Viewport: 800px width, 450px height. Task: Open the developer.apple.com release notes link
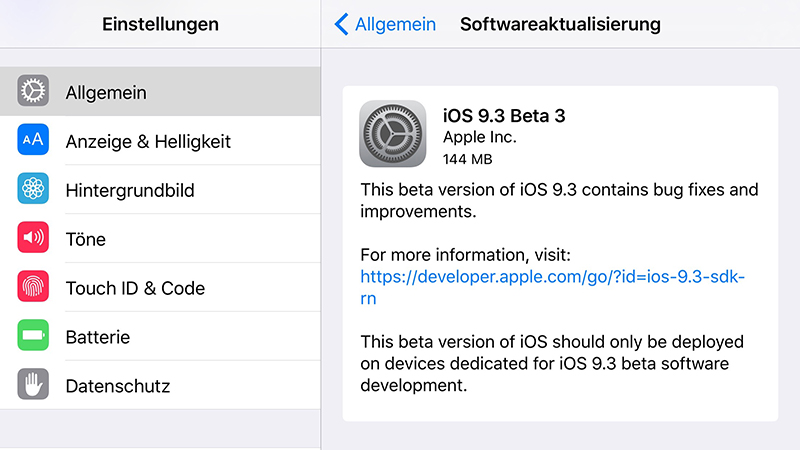click(x=553, y=287)
